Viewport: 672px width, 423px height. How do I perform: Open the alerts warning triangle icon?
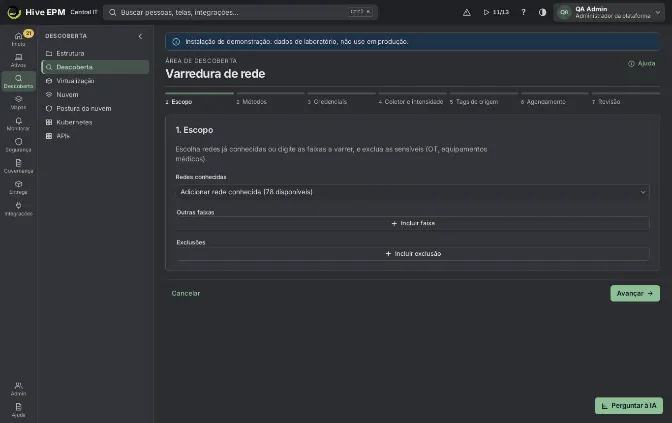[467, 12]
